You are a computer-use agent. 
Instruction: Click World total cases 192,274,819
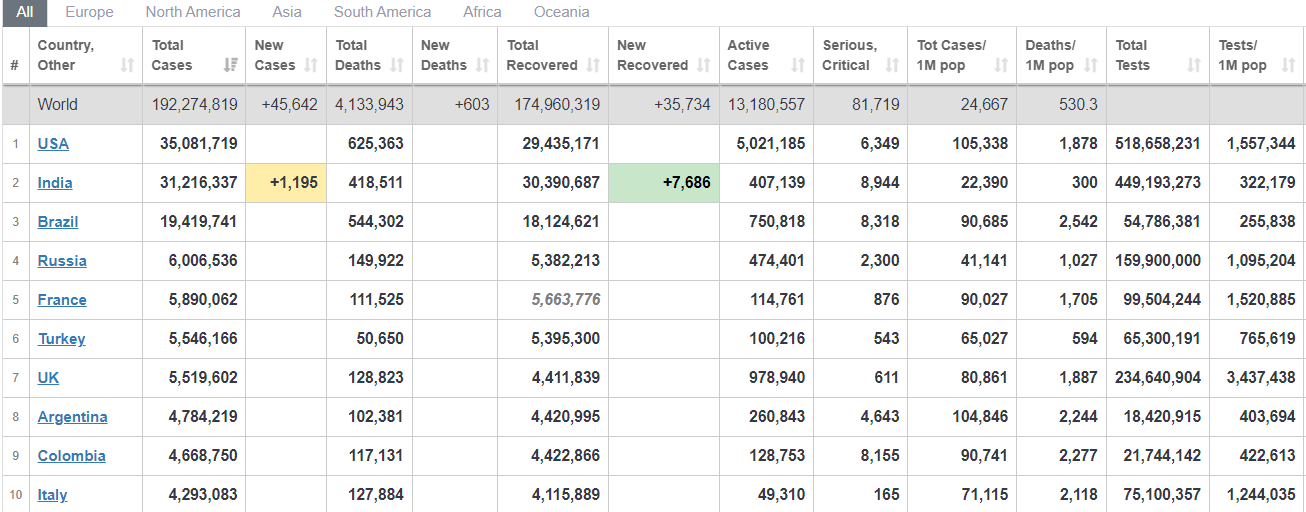click(x=195, y=105)
